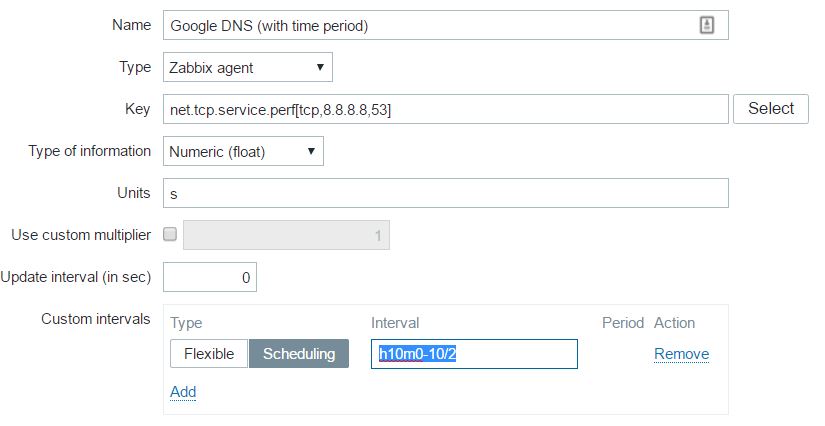The width and height of the screenshot is (825, 426).
Task: Click the Update interval (in sec) label
Action: point(76,277)
